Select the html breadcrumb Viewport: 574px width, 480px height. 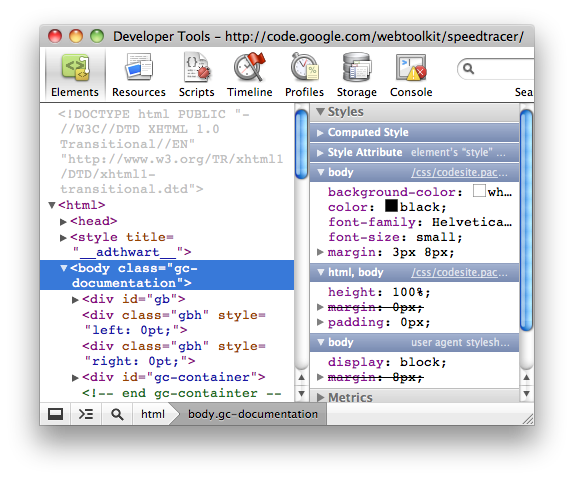(153, 414)
